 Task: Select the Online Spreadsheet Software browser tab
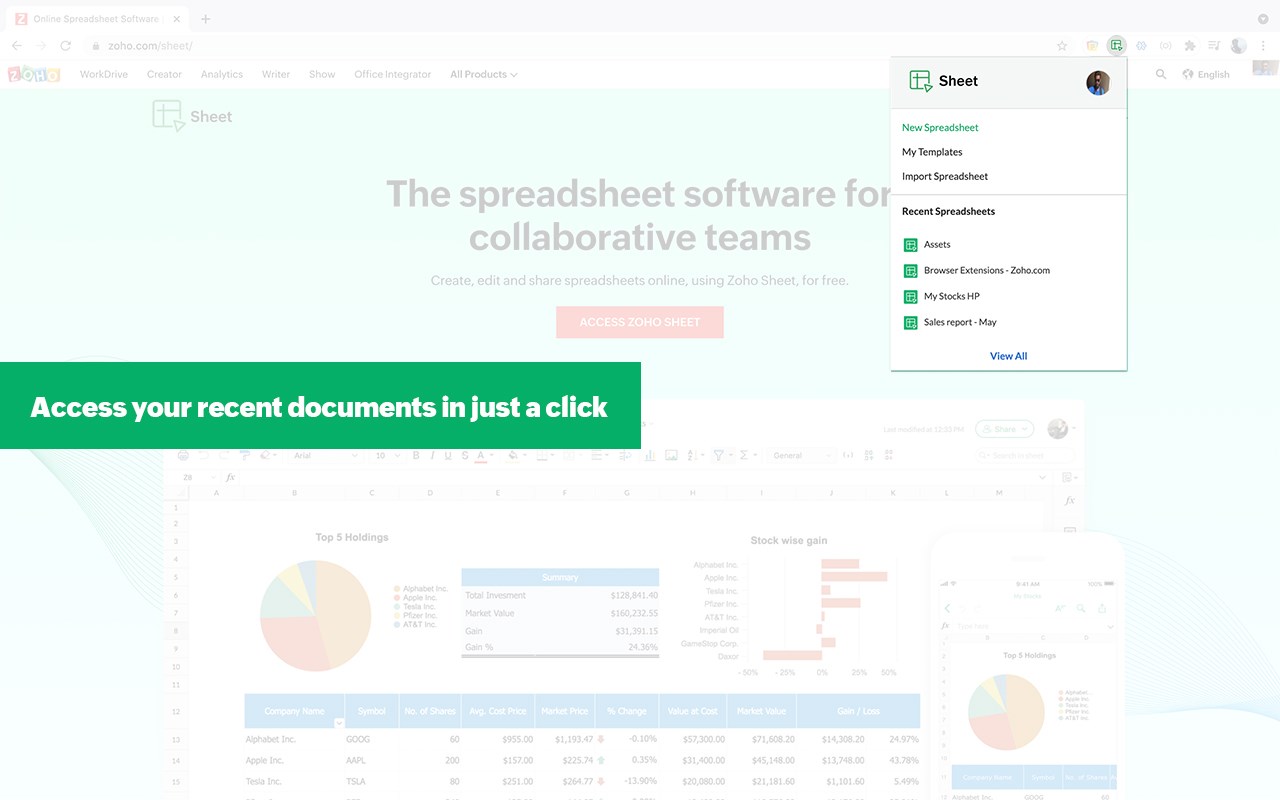(x=95, y=18)
